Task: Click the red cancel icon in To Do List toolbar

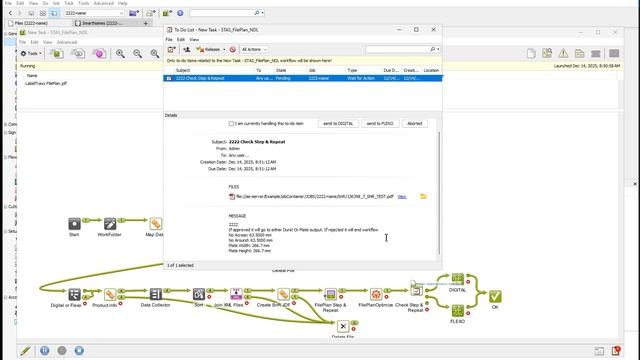Action: click(233, 49)
